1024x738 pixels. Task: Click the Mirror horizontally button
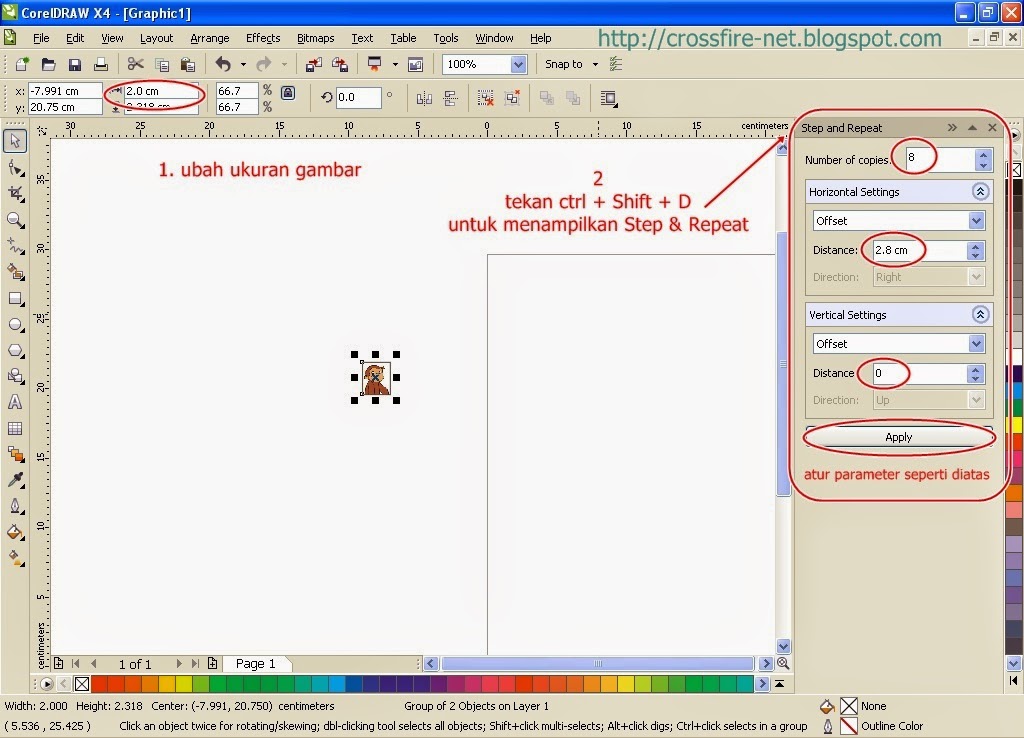pyautogui.click(x=424, y=99)
